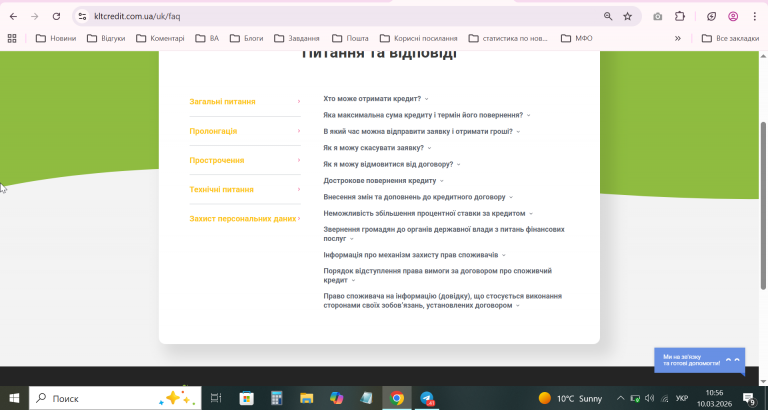Select the Прострочення category
The height and width of the screenshot is (410, 768).
tap(245, 160)
